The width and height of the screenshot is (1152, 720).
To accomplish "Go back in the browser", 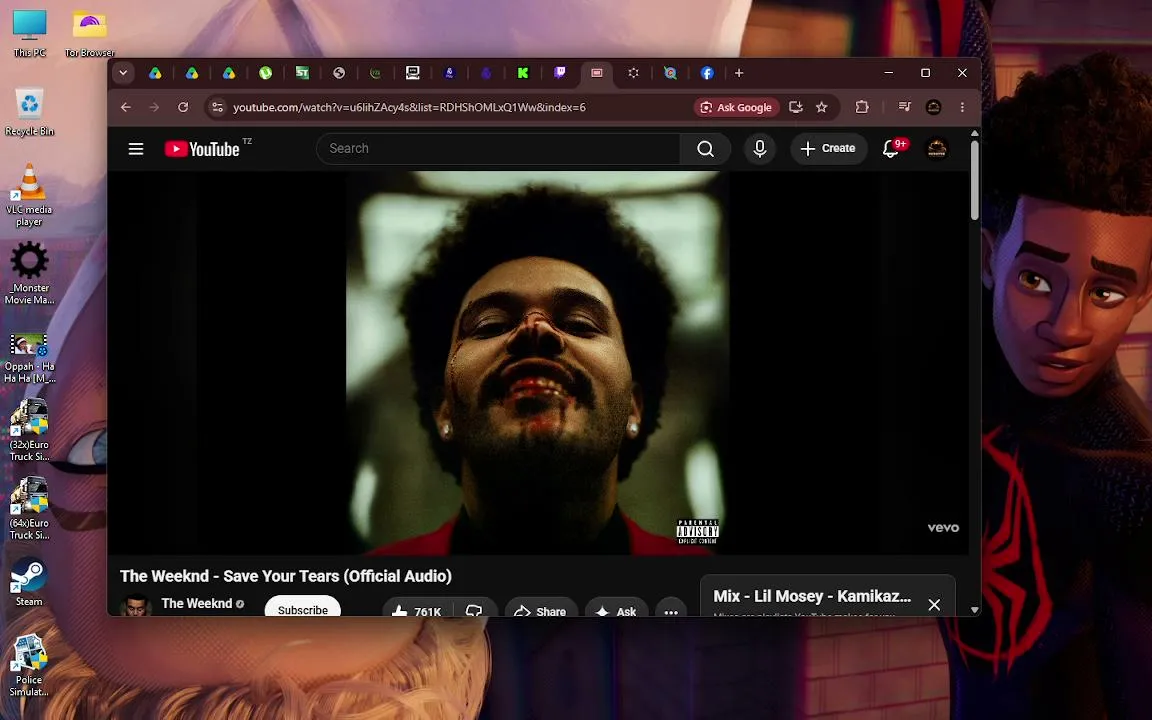I will coord(126,107).
